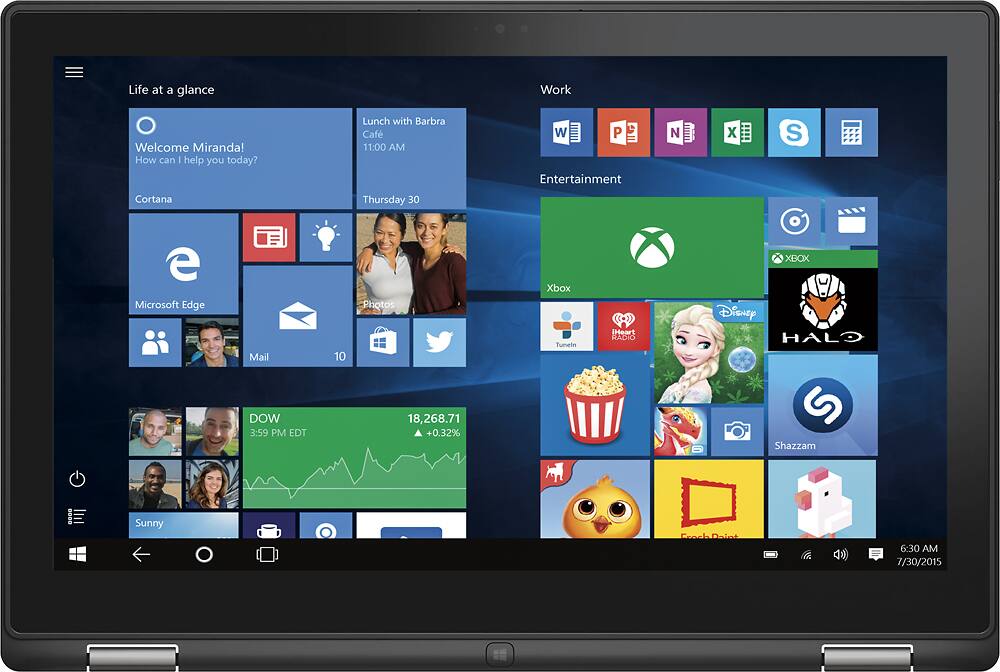
Task: Open the Cortana welcome tile
Action: [240, 159]
